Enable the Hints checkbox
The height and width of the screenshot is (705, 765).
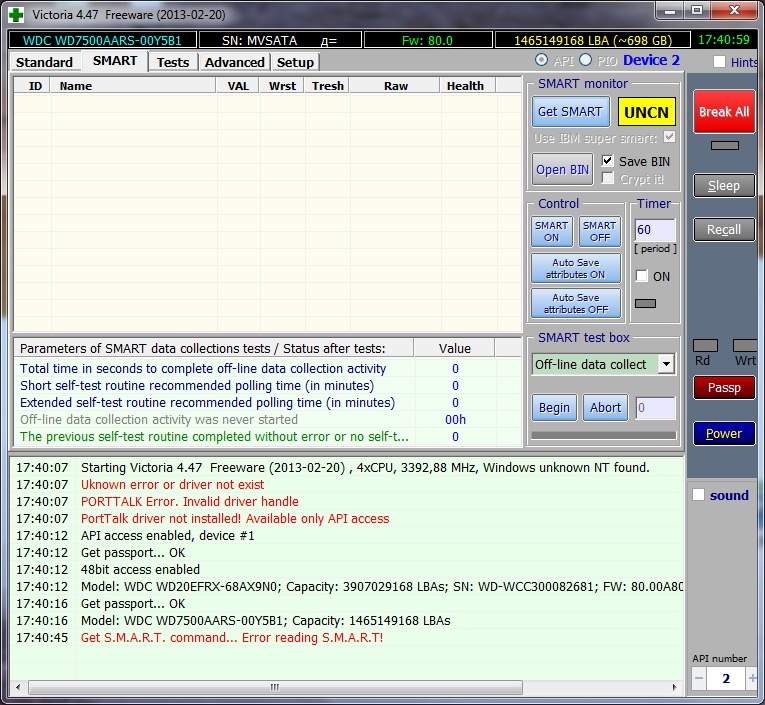pos(720,62)
